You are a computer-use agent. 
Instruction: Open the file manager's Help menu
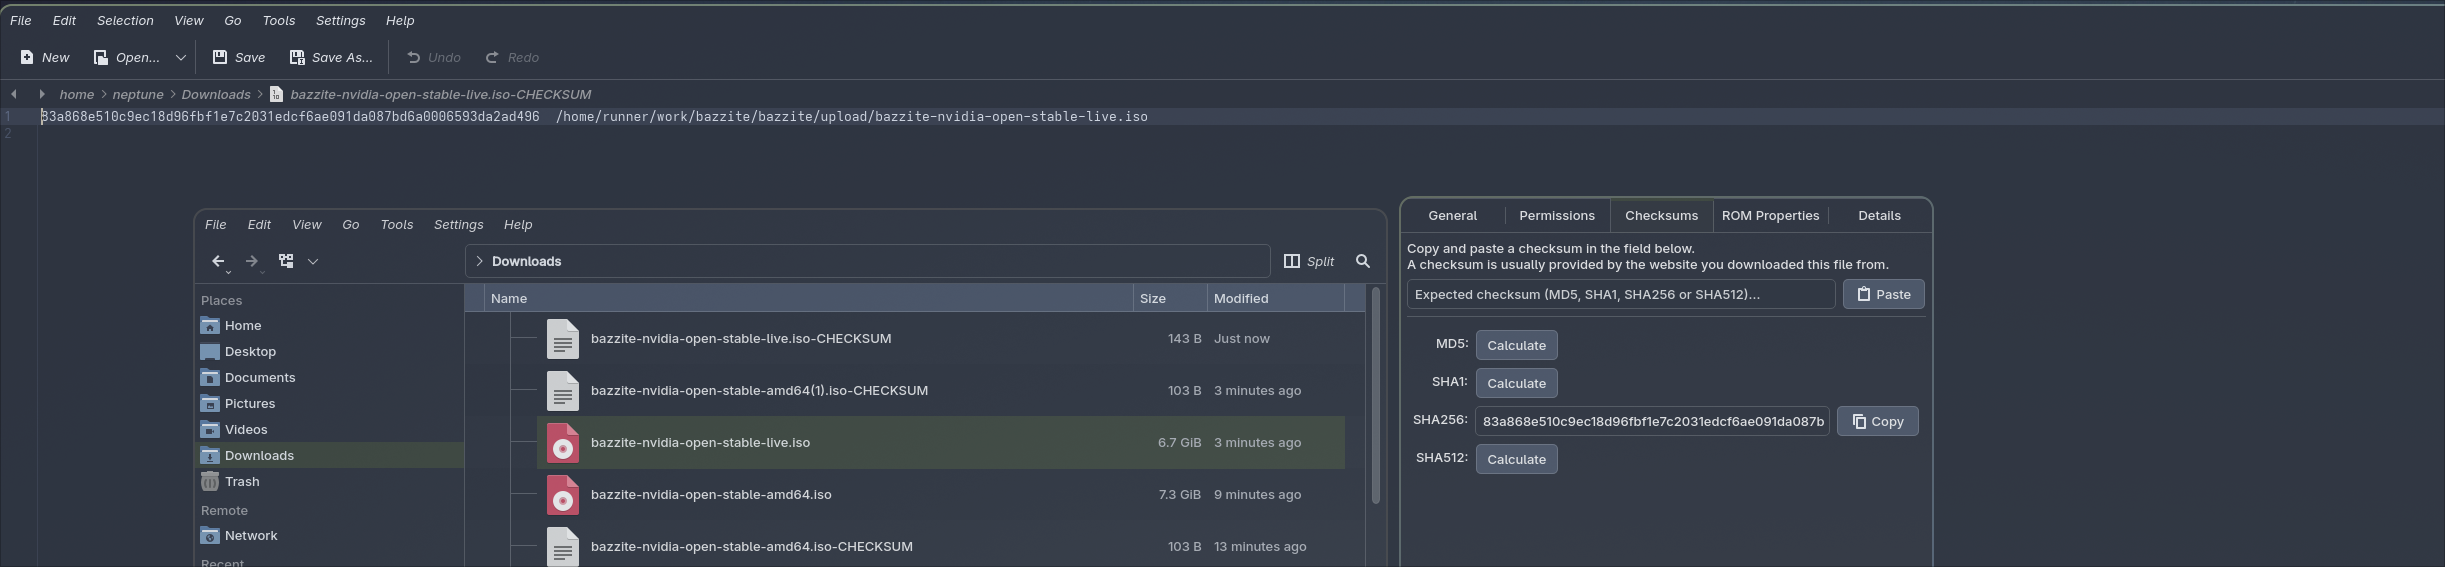pyautogui.click(x=518, y=224)
